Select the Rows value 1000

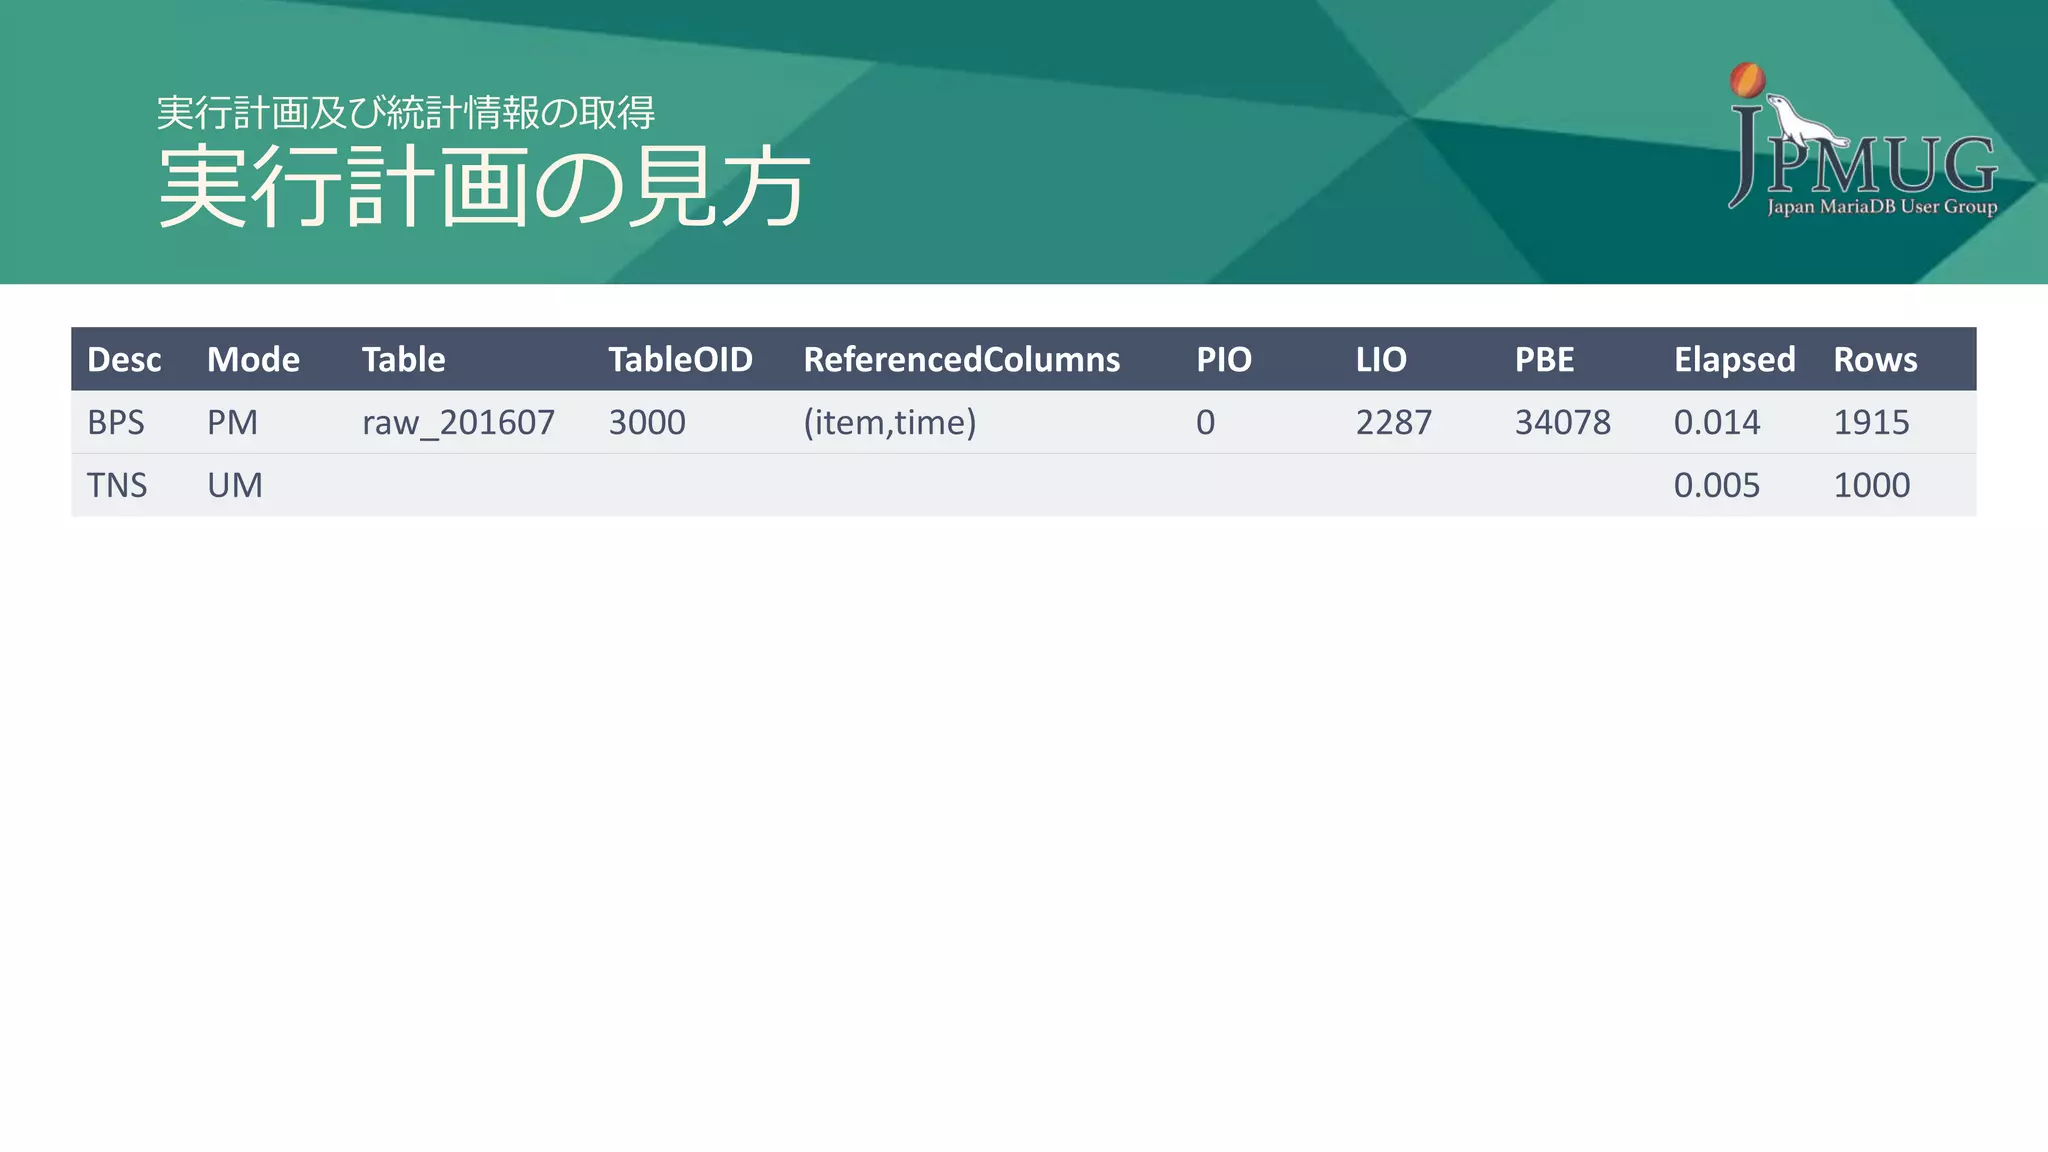click(x=1871, y=485)
